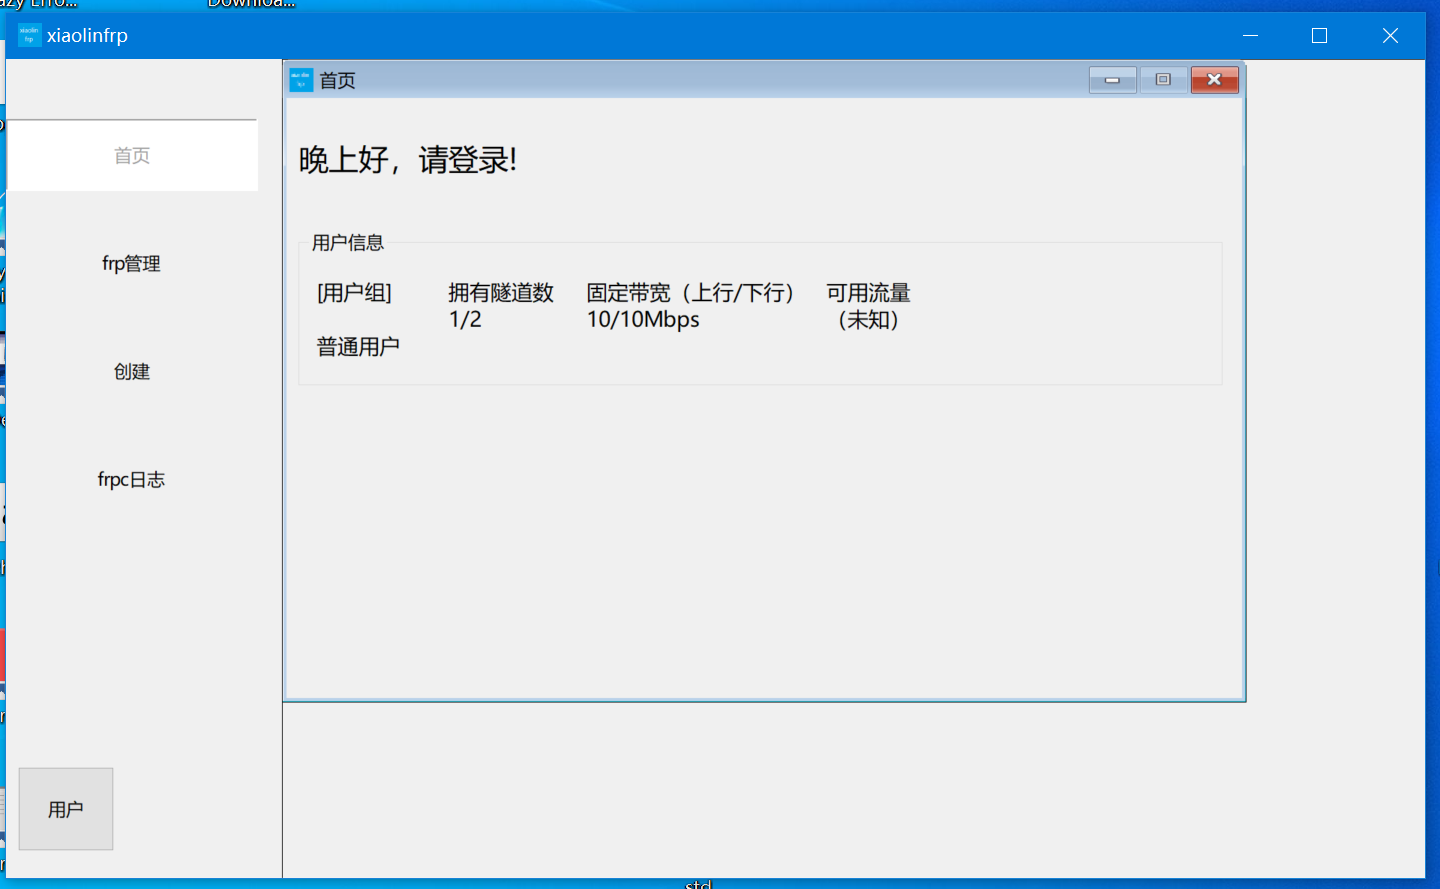Click the 首页 child window icon
The image size is (1440, 889).
click(x=299, y=79)
